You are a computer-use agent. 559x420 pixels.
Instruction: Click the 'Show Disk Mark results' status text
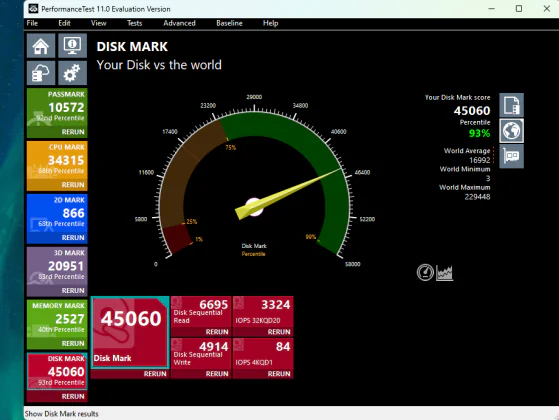(x=61, y=414)
